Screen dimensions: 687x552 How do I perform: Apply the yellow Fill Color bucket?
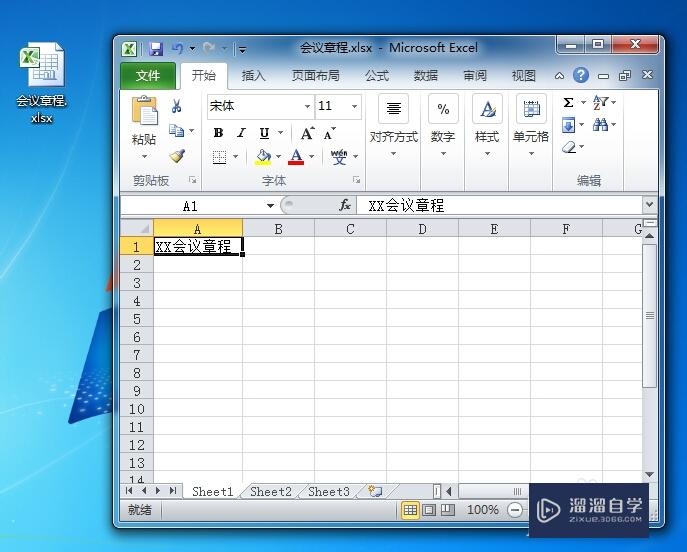point(263,156)
